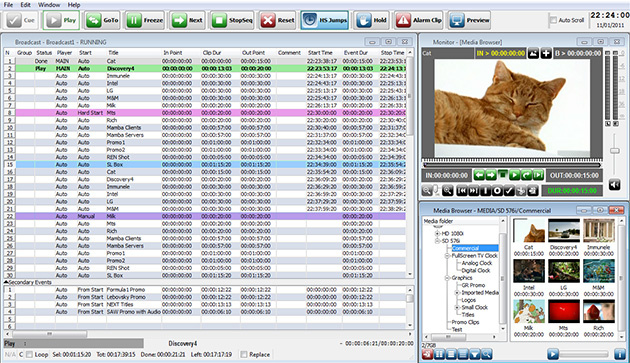Set the In point with the I icon

[x=485, y=191]
